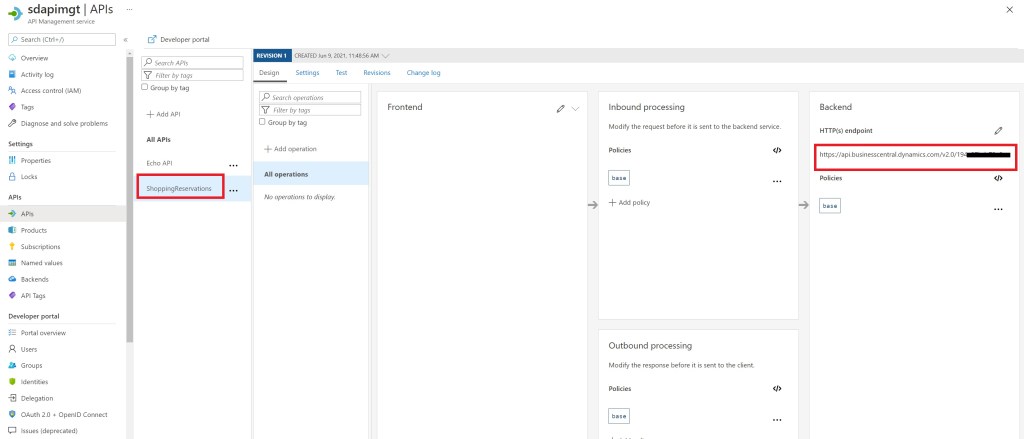Enable Group by tag for operations list

(262, 122)
